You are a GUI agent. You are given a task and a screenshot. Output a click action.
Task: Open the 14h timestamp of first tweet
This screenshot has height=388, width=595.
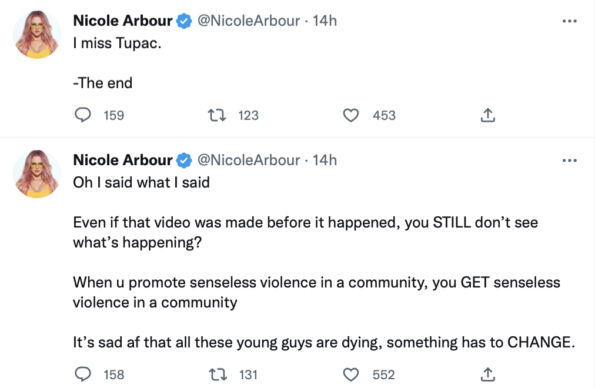[x=324, y=21]
